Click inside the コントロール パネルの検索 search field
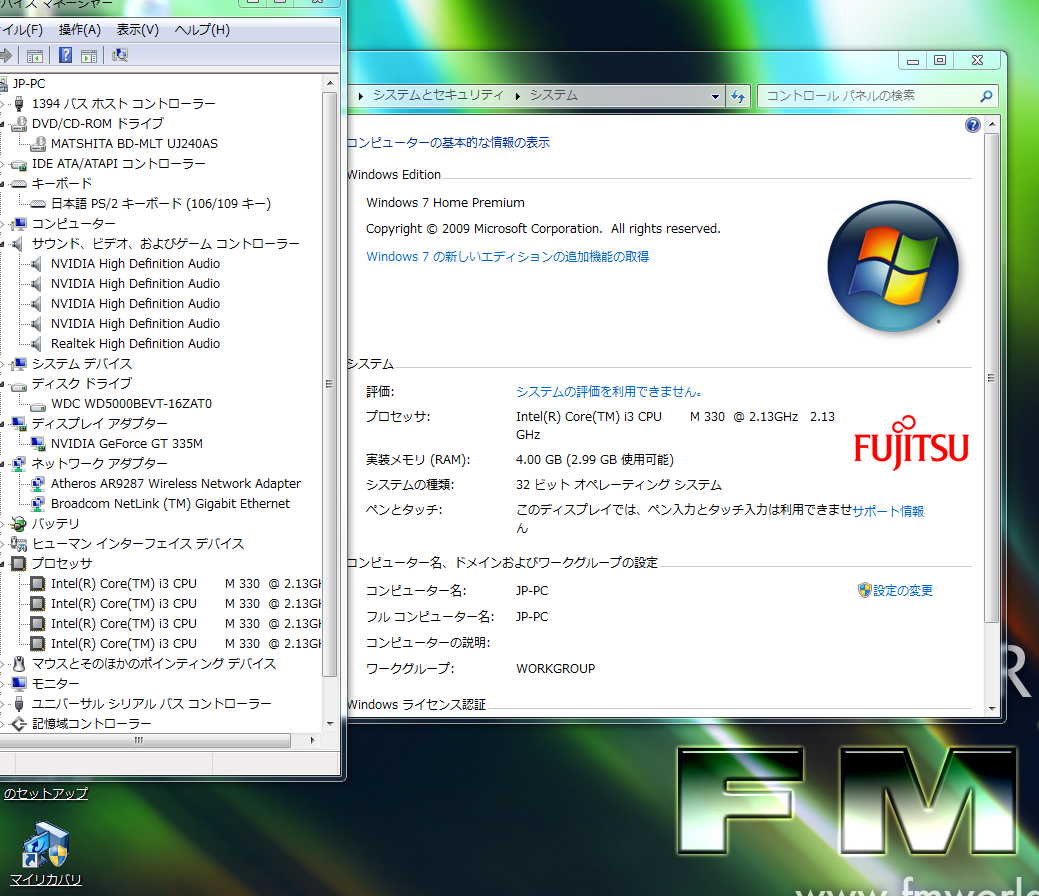Screen dimensions: 1039x896 coord(868,96)
